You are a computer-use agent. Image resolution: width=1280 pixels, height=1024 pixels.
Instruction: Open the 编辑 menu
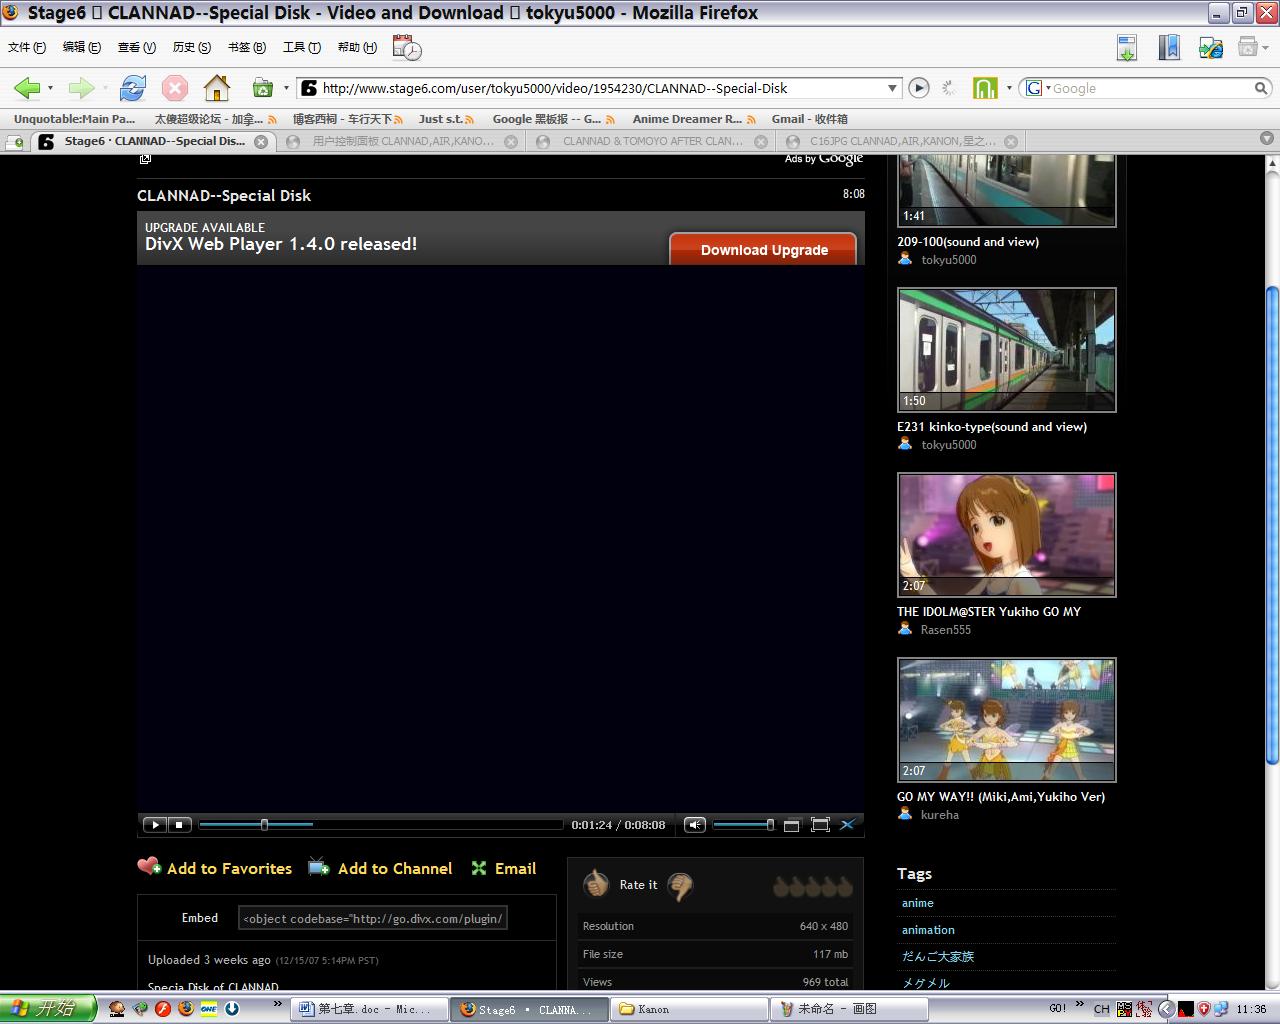coord(82,47)
